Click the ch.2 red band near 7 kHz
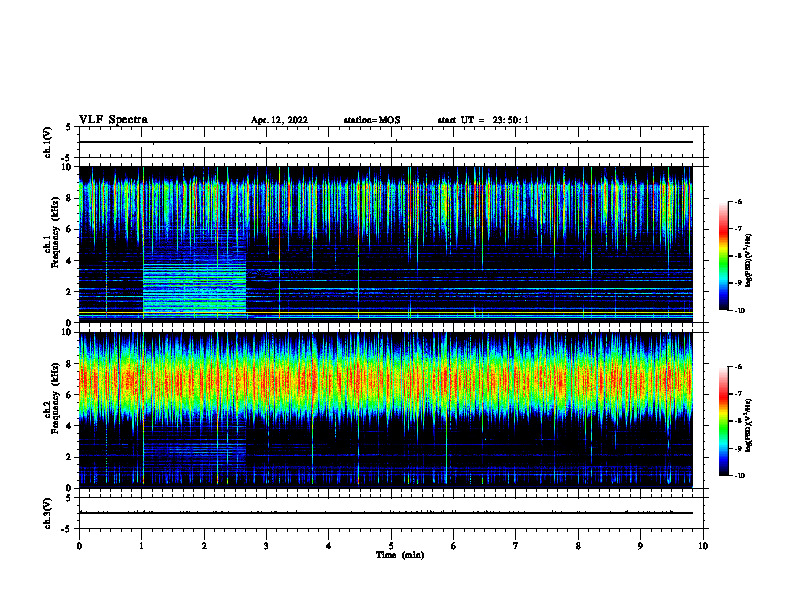 385,381
